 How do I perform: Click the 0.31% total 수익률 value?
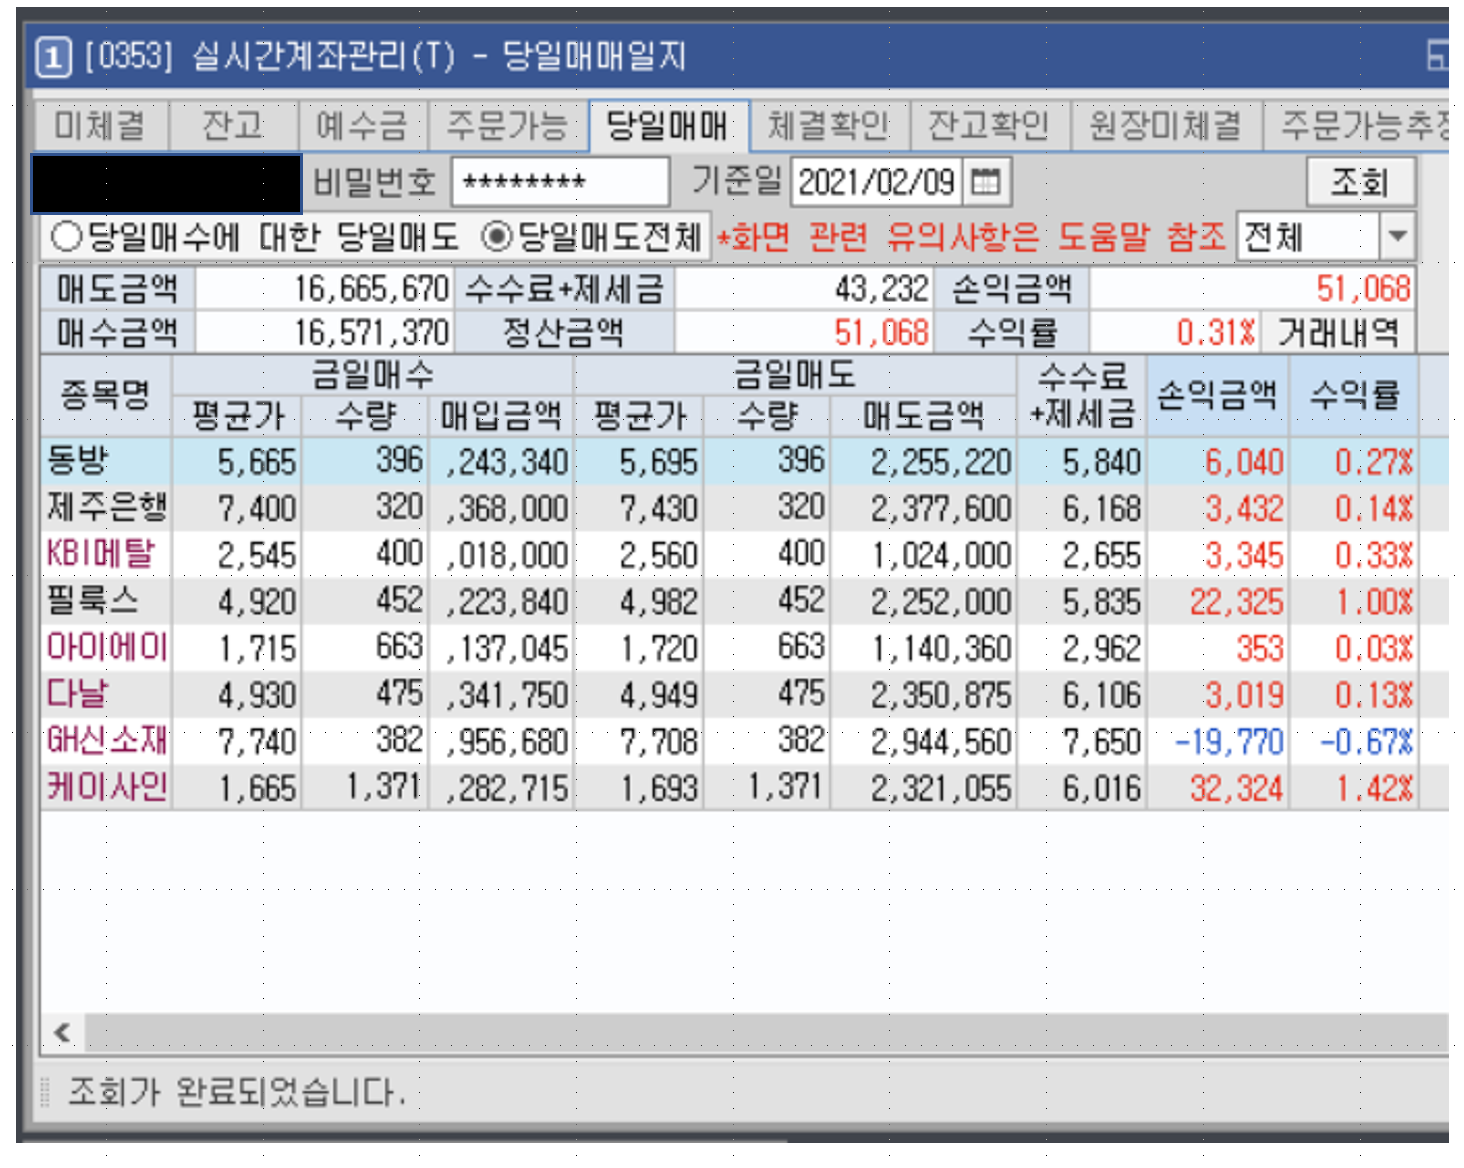click(x=1215, y=332)
